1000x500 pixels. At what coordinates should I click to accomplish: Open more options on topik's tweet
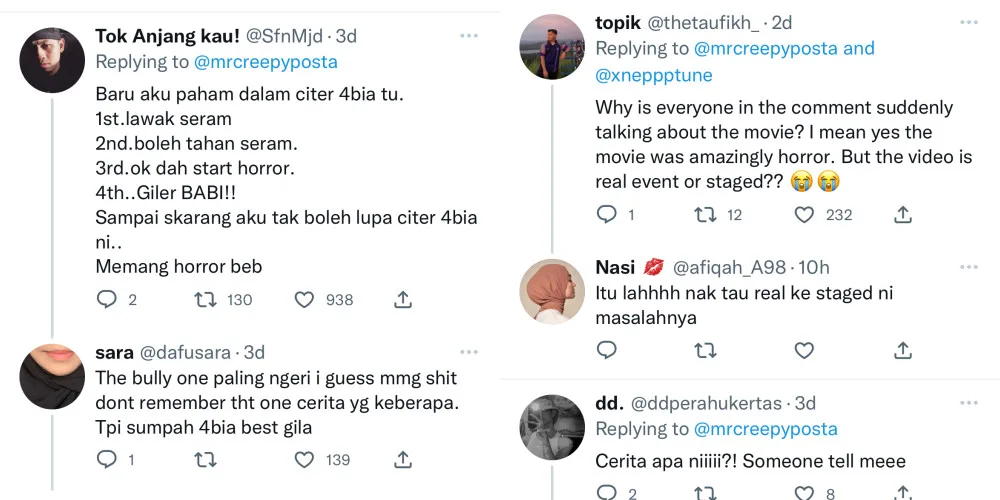(969, 22)
